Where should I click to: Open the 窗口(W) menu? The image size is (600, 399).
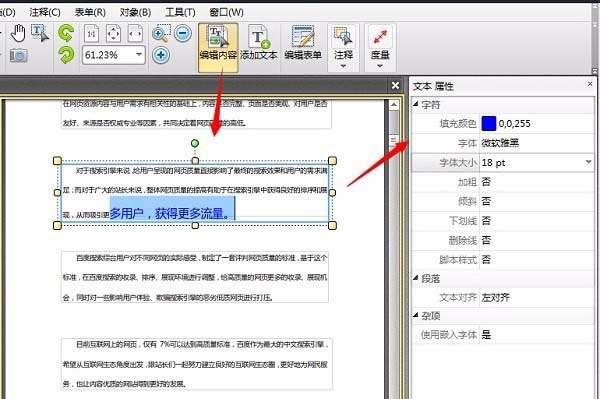tap(226, 12)
